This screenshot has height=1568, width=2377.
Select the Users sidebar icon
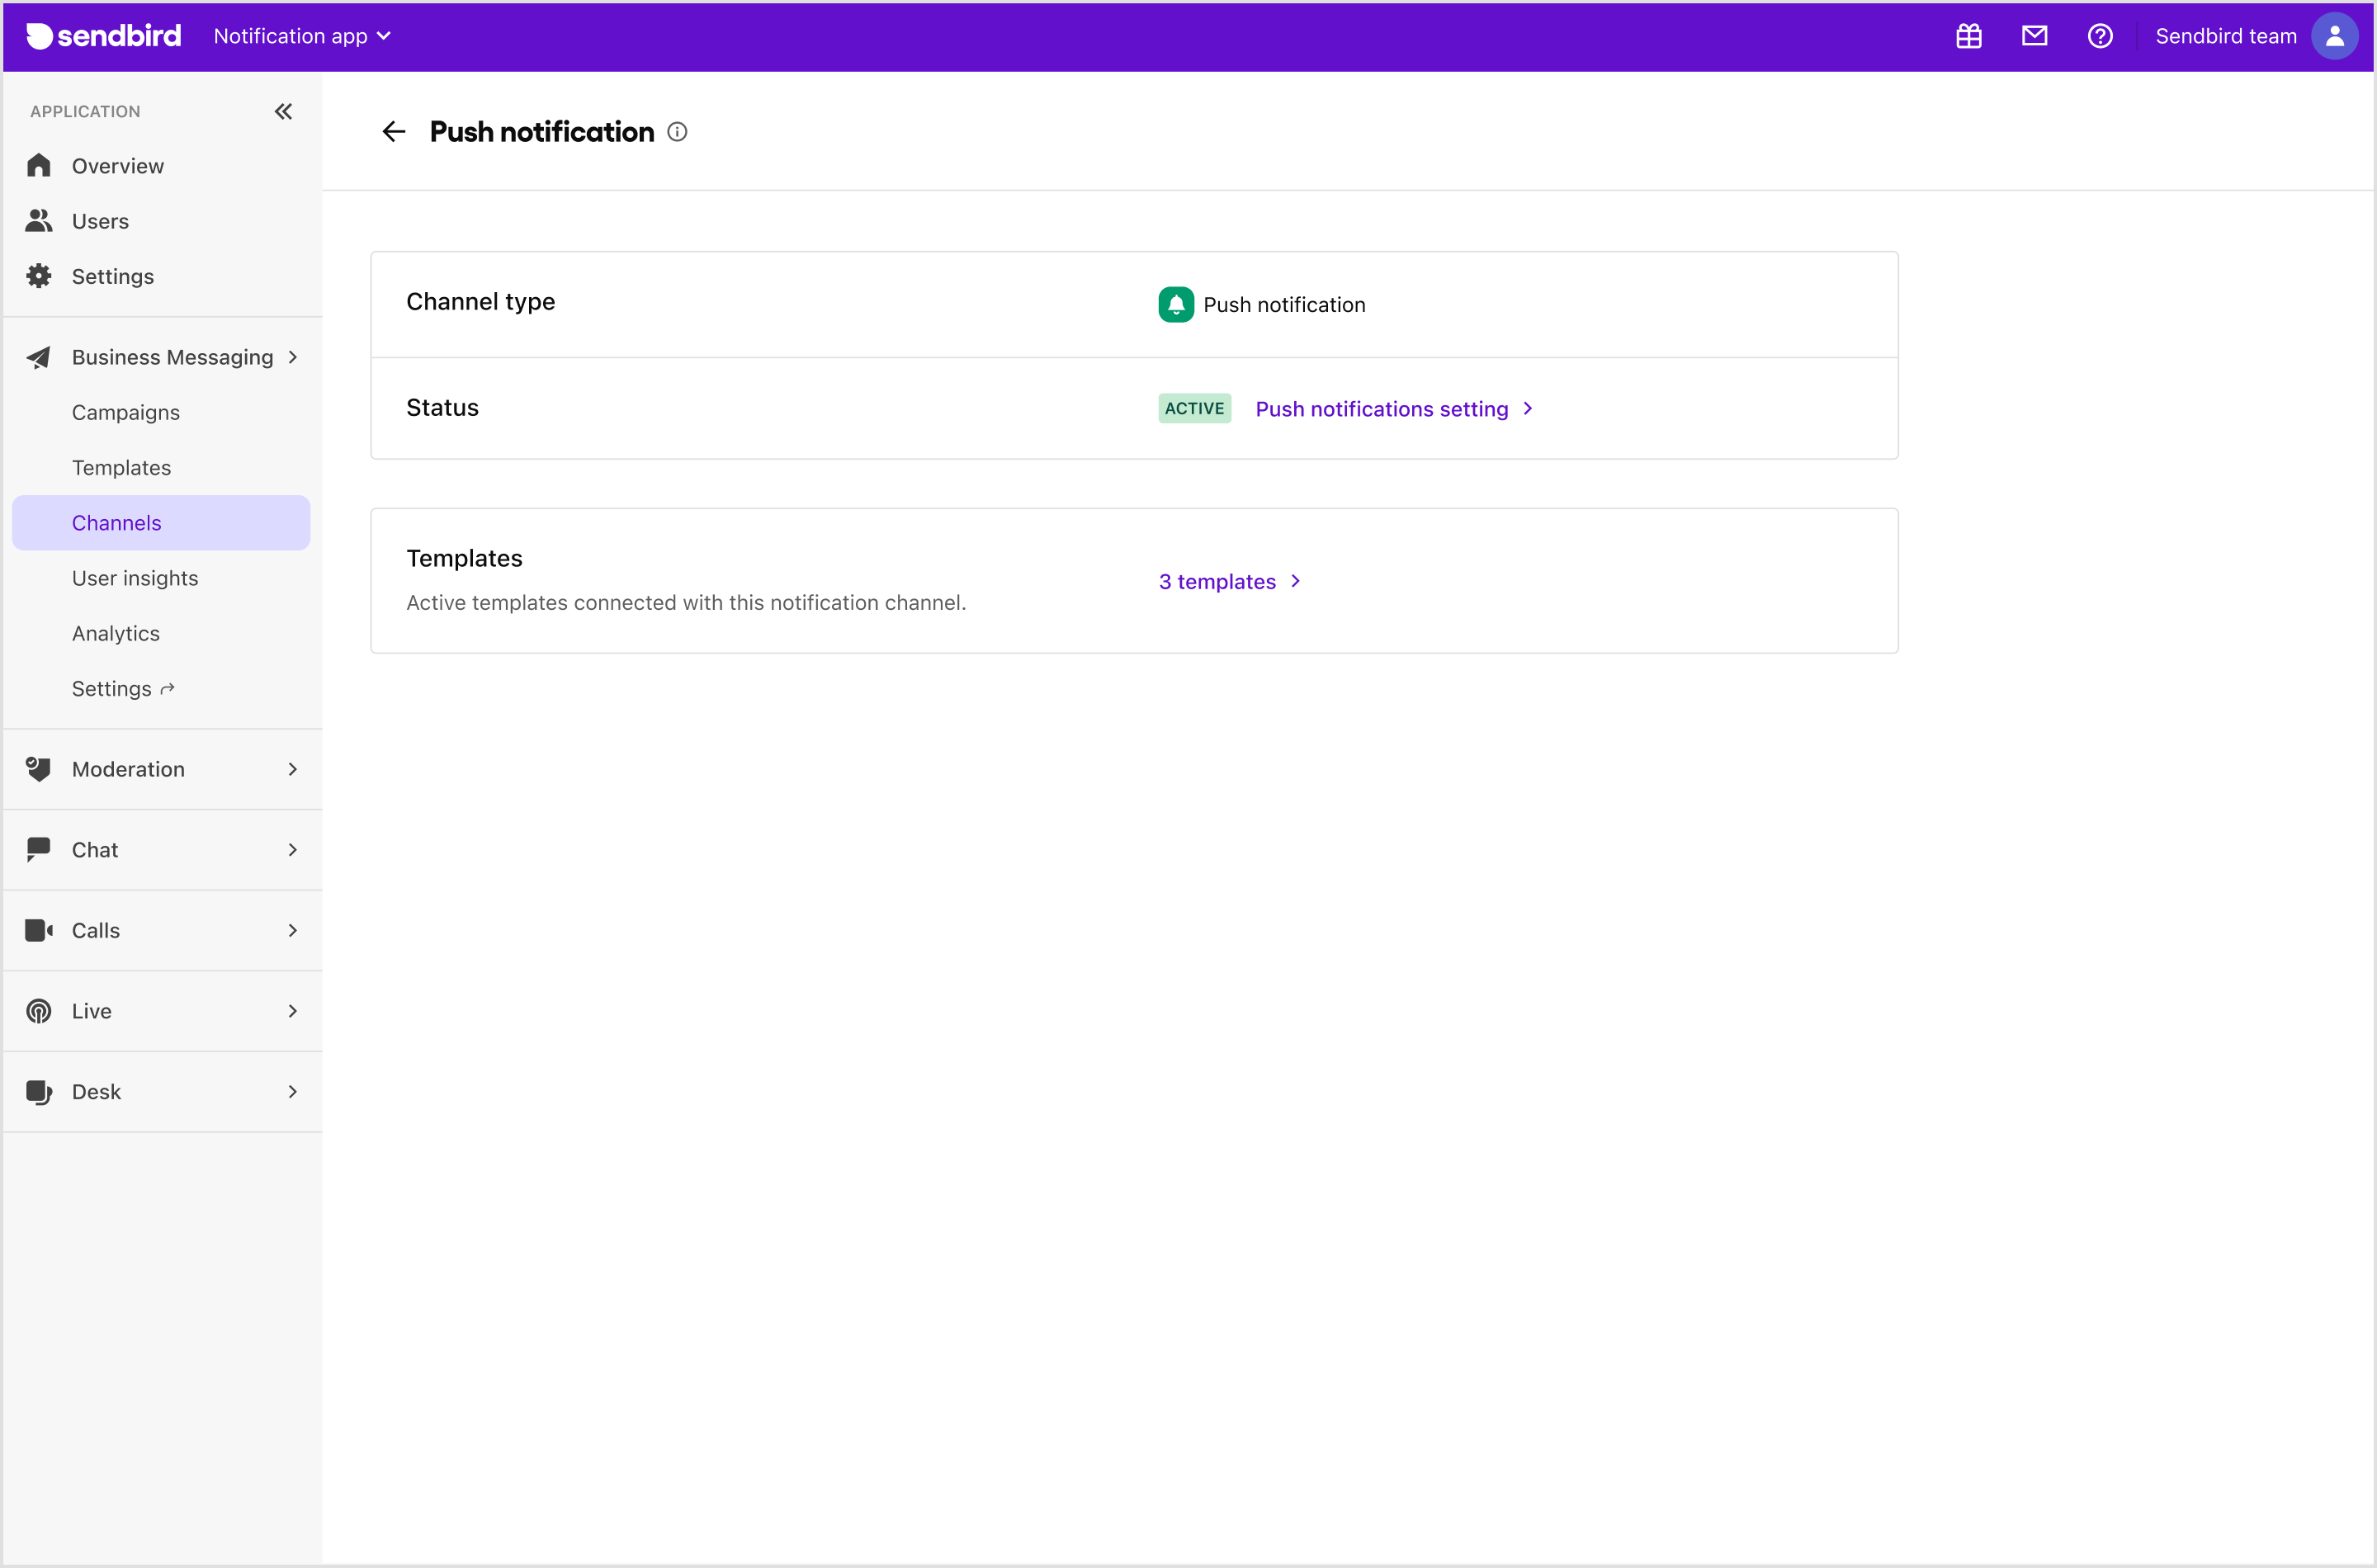point(39,220)
